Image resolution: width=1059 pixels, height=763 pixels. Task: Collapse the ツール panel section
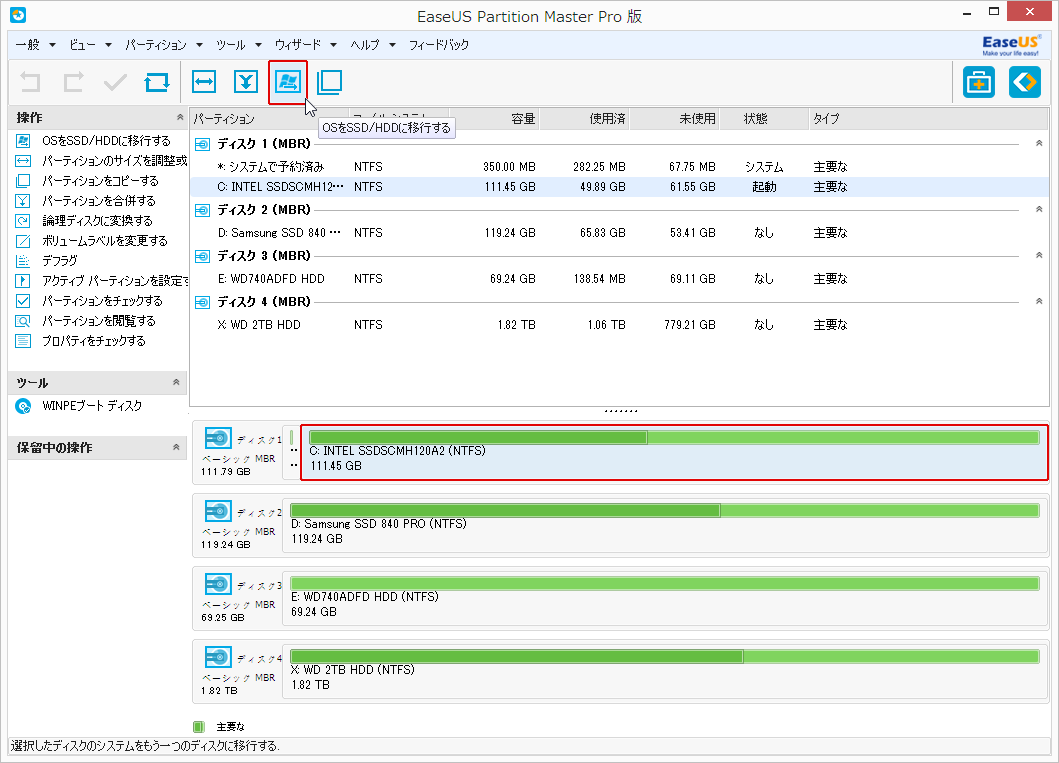(176, 382)
